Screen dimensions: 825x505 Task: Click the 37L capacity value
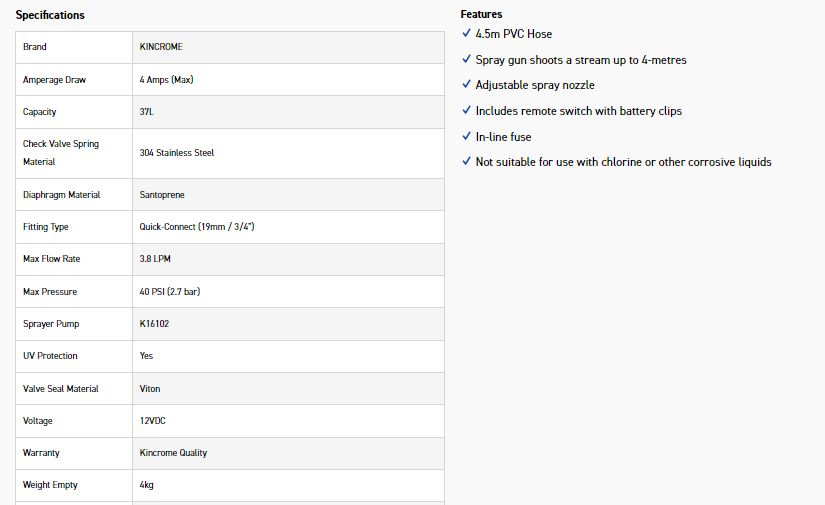pyautogui.click(x=147, y=112)
